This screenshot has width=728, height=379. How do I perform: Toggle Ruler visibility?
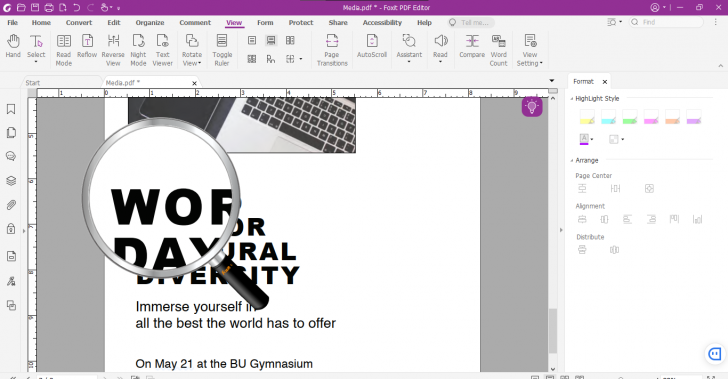pyautogui.click(x=222, y=50)
